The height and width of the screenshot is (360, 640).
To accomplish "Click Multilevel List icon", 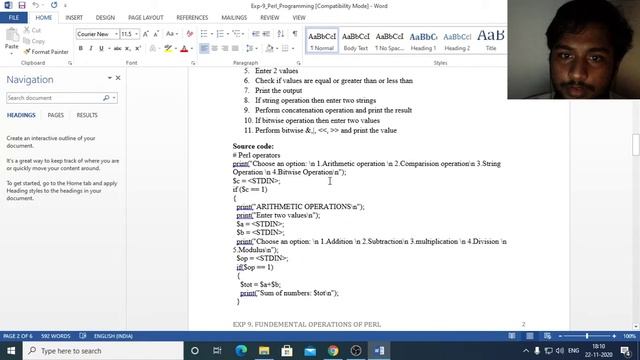I will click(236, 34).
